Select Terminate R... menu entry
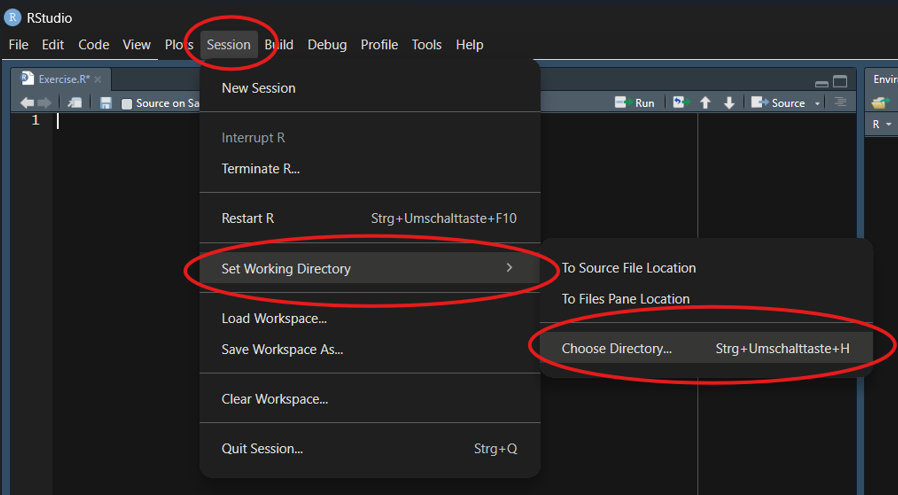This screenshot has height=495, width=898. pos(370,169)
